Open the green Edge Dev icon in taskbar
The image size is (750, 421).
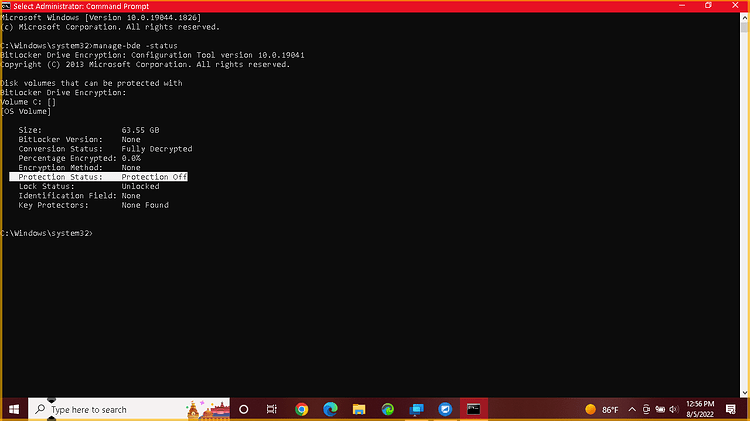point(387,410)
